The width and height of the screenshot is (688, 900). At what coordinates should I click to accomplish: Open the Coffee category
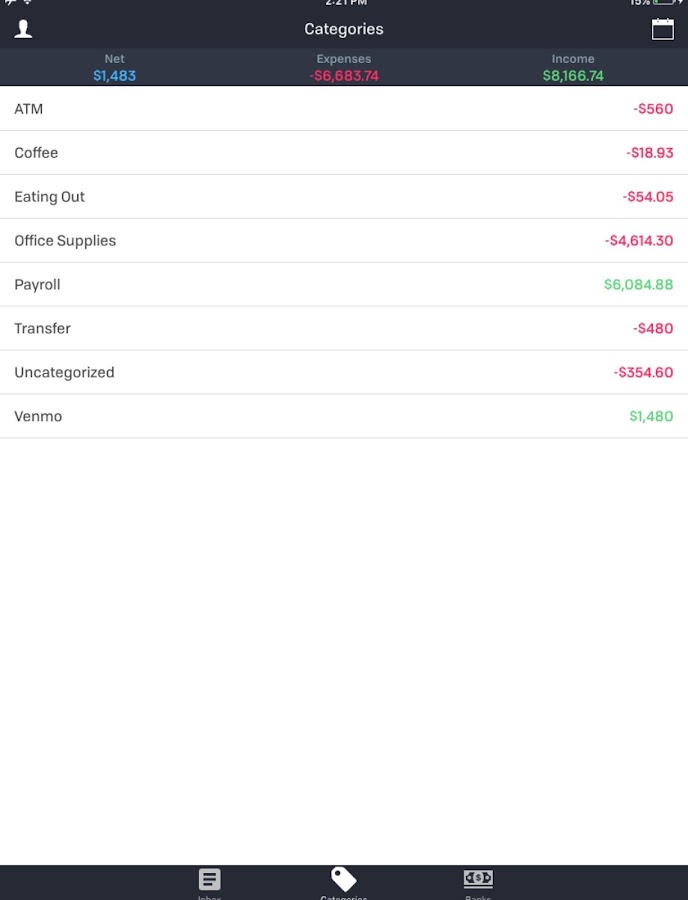point(344,153)
